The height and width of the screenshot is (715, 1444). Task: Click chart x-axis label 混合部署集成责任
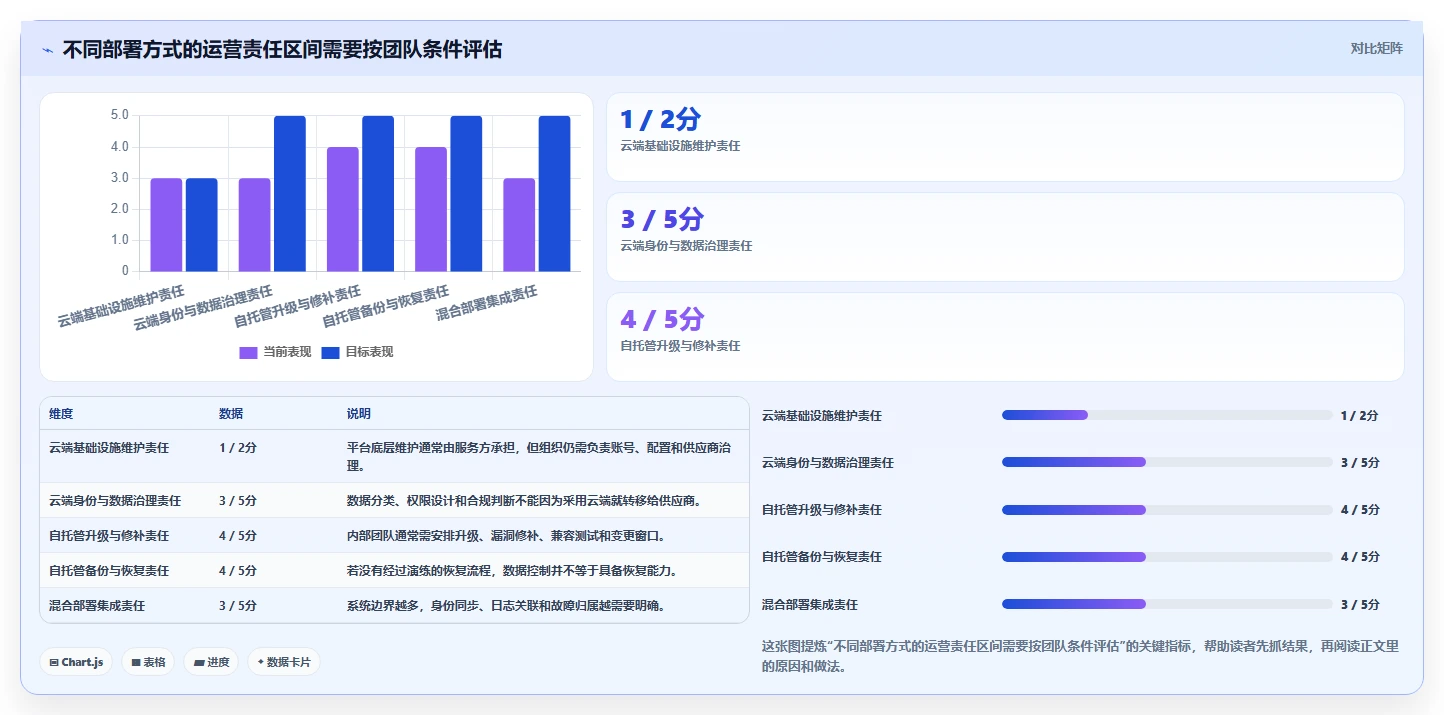(x=487, y=302)
